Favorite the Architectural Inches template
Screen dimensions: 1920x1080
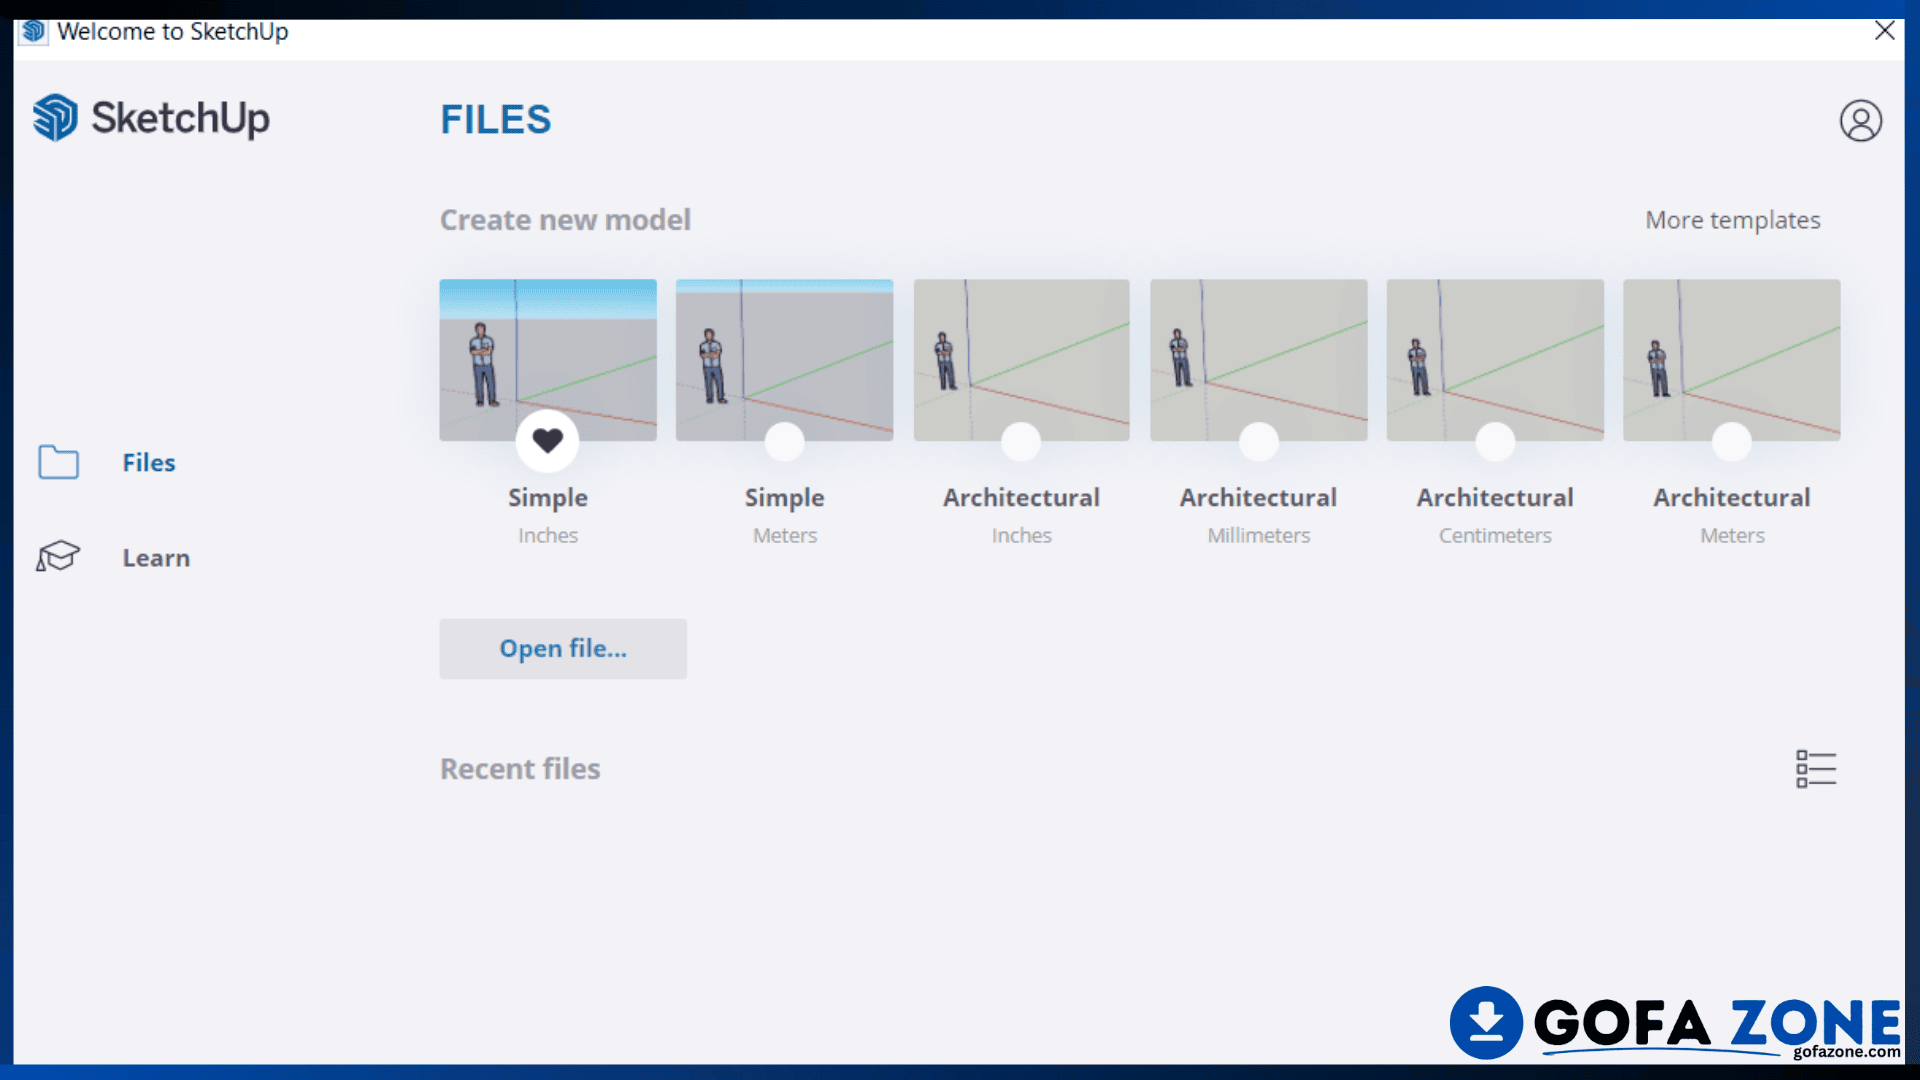click(1021, 441)
